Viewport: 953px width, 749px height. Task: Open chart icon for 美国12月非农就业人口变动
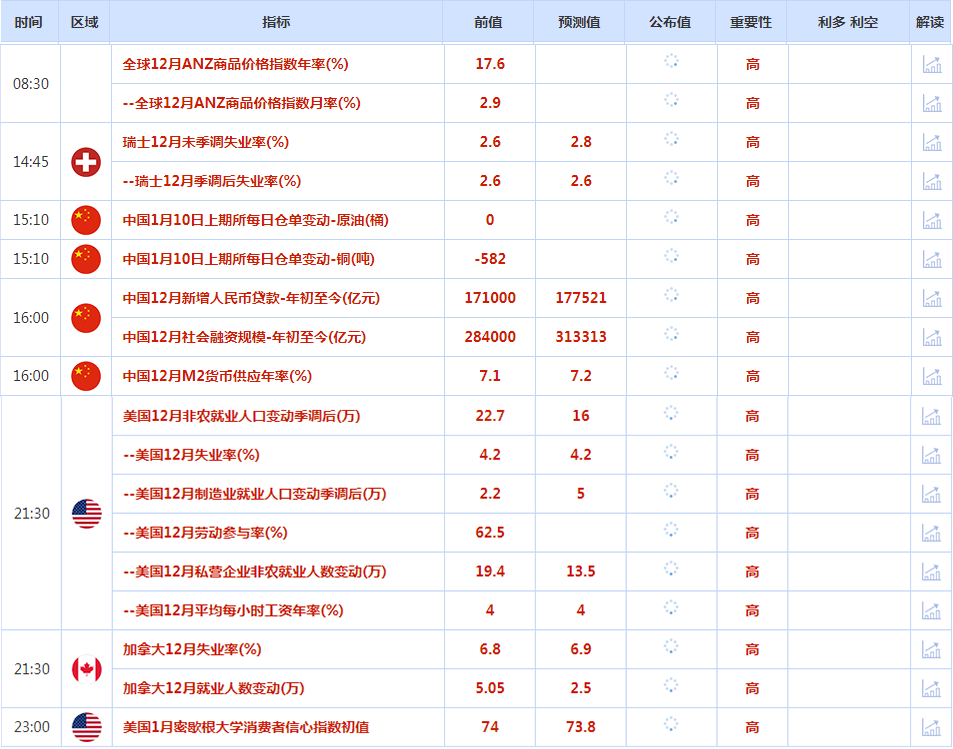point(931,416)
